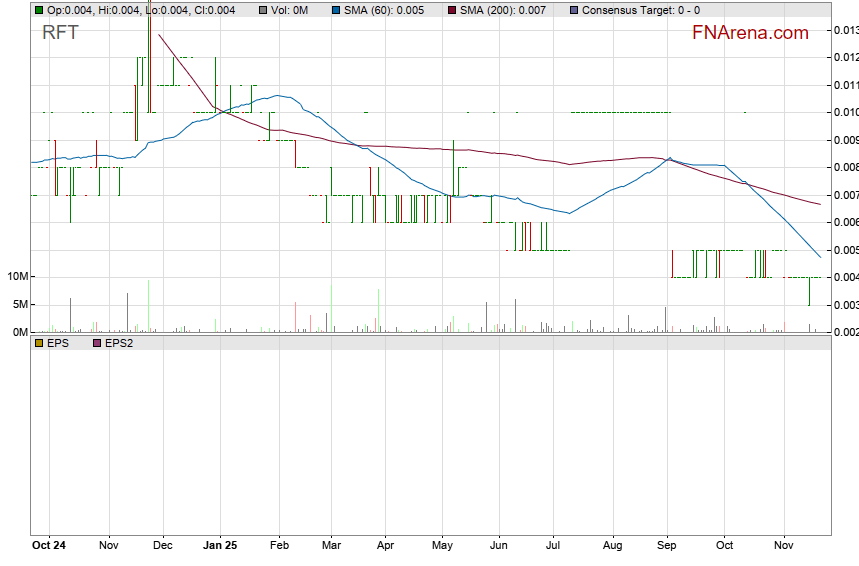Open the FNArena.com watermark link
Image resolution: width=859 pixels, height=566 pixels.
(x=749, y=33)
